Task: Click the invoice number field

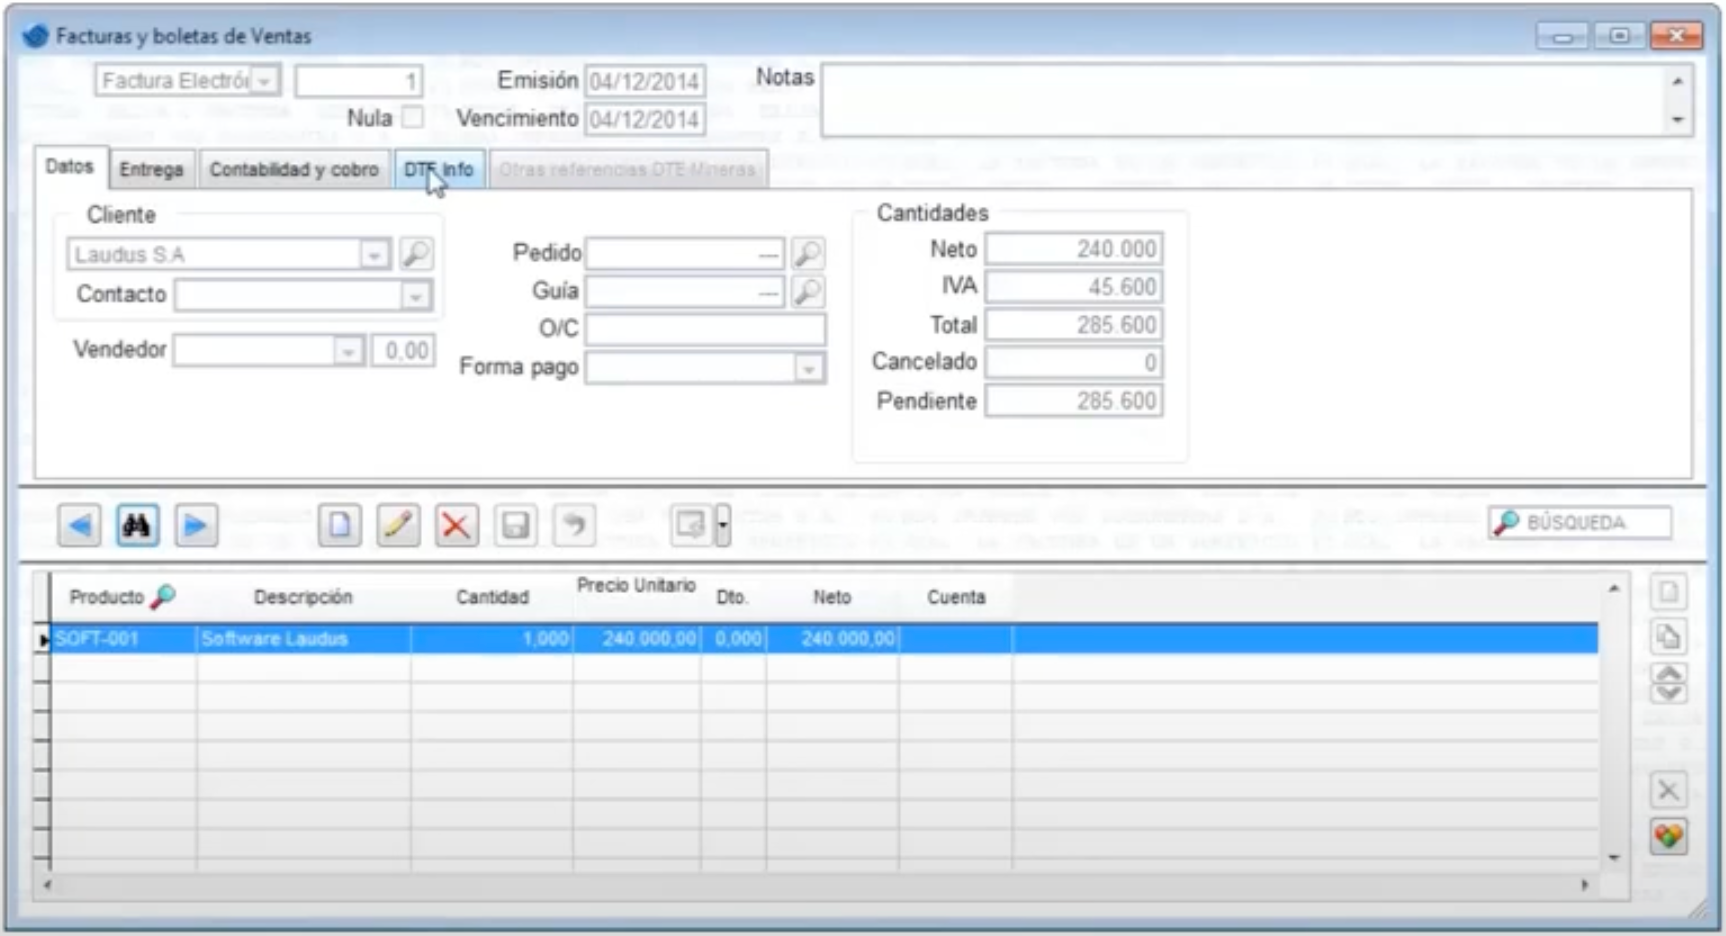Action: point(358,81)
